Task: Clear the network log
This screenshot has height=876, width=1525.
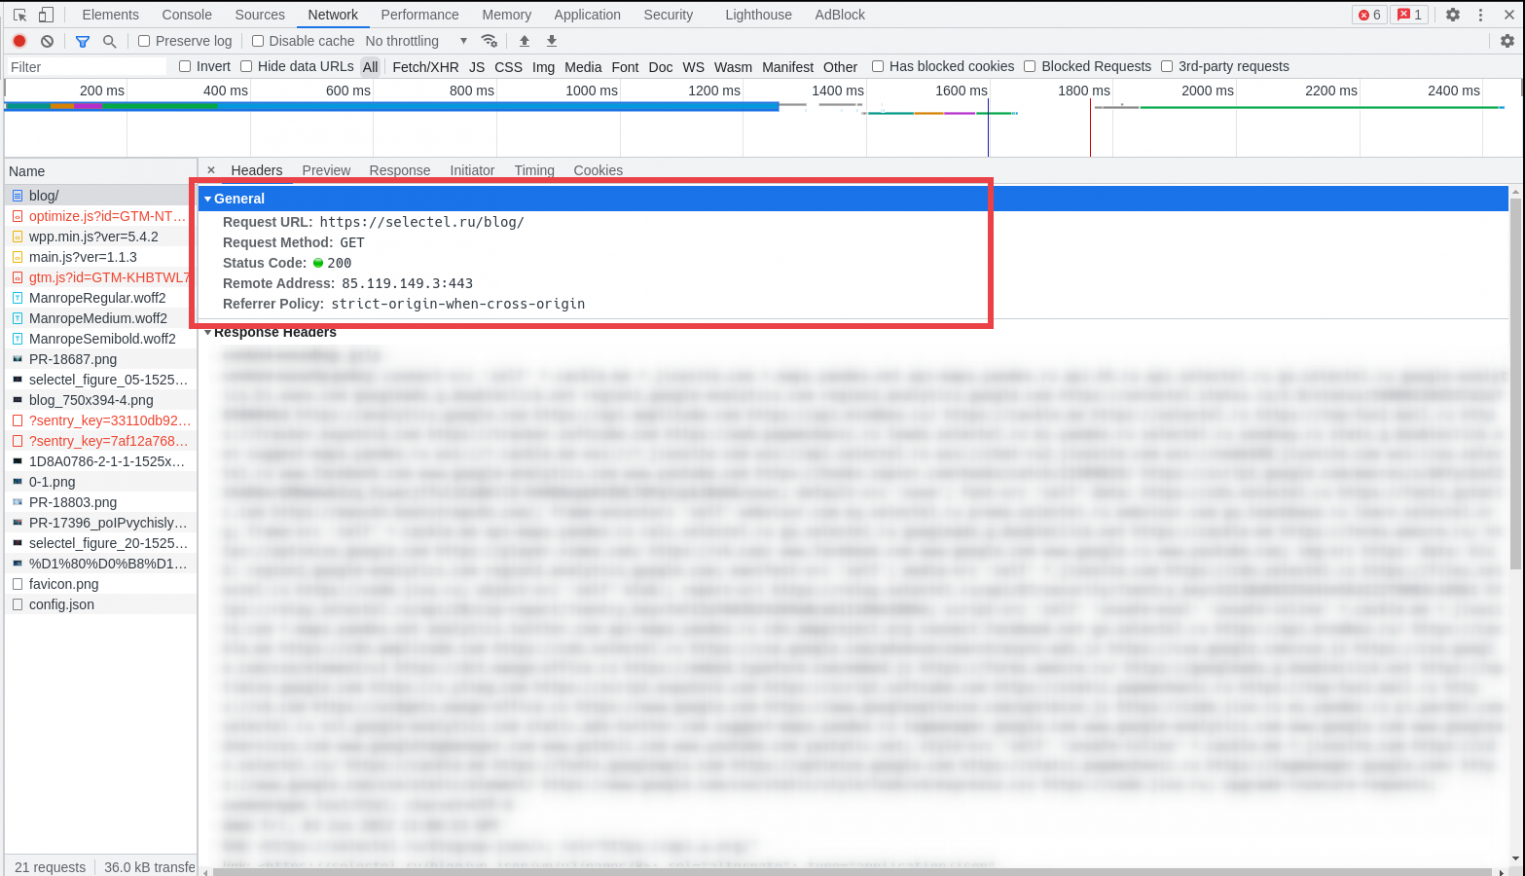Action: click(x=47, y=41)
